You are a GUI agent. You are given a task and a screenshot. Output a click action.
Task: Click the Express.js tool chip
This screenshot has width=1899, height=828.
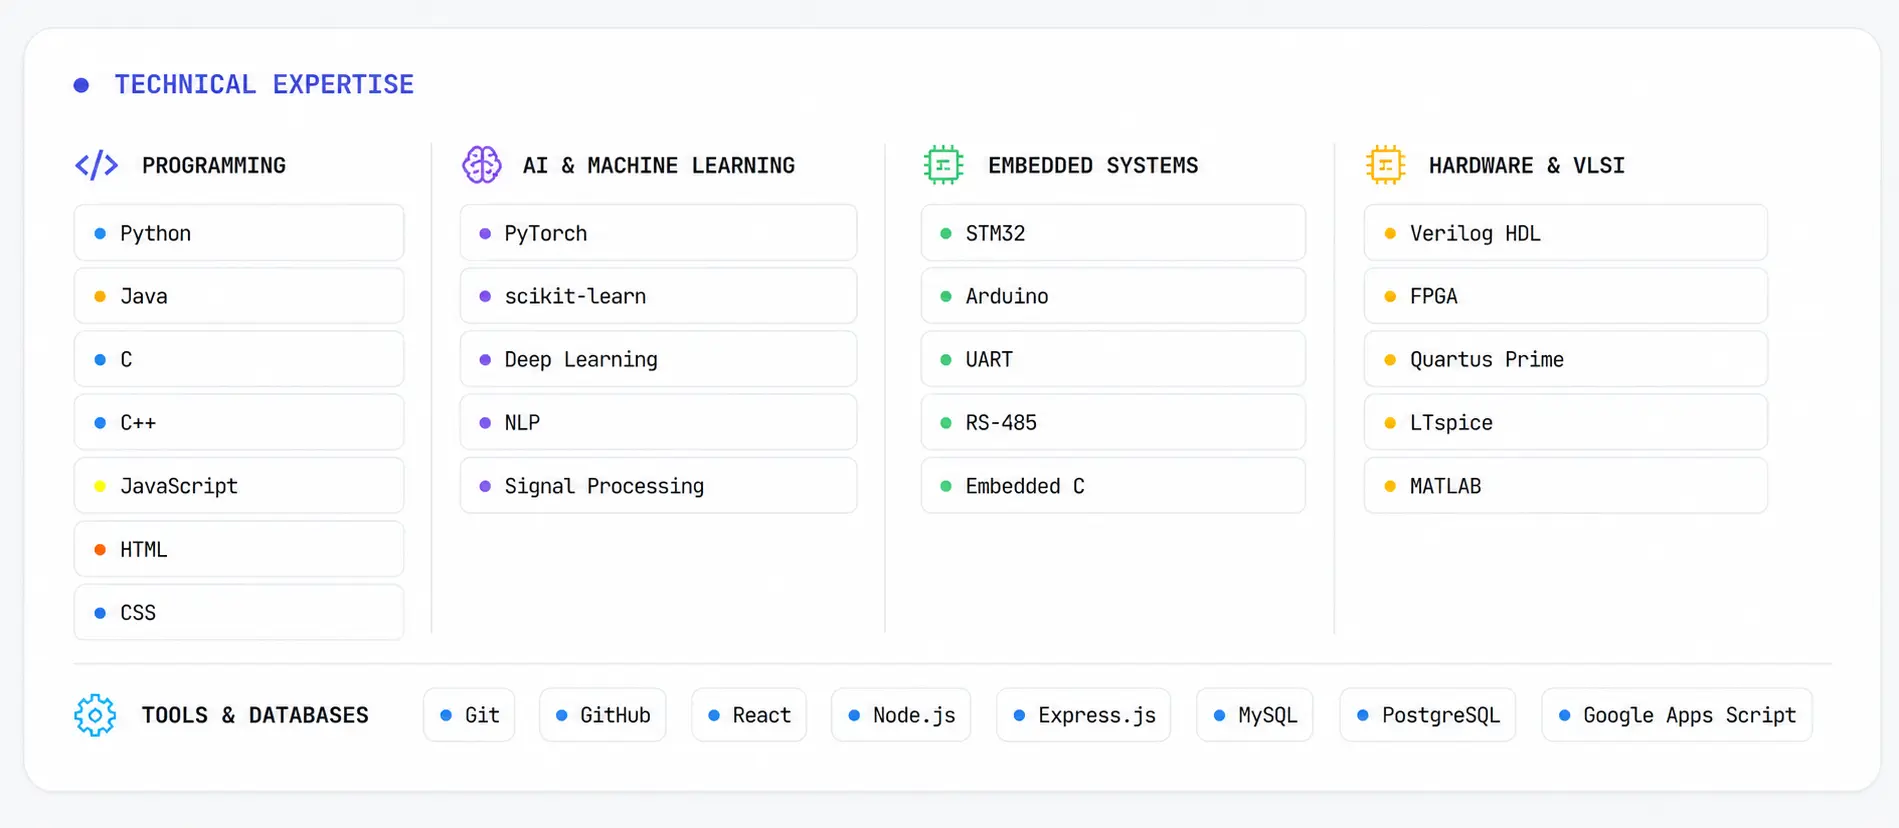(x=1084, y=715)
